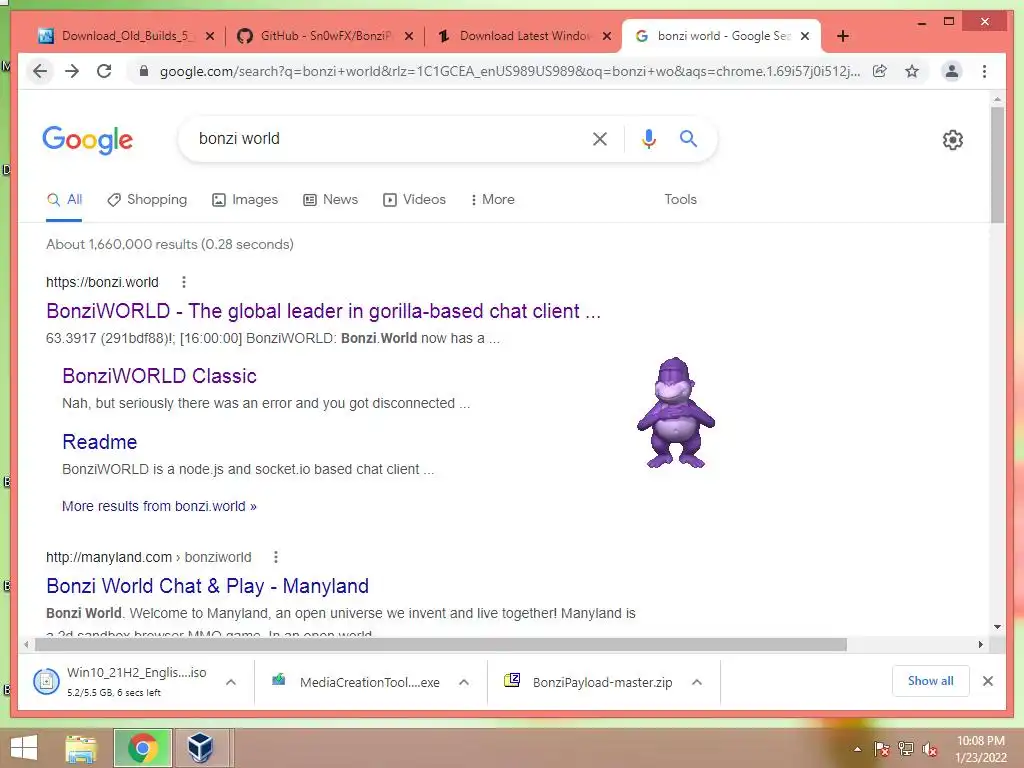Open the taskbar clock and date
The height and width of the screenshot is (768, 1024).
click(980, 749)
